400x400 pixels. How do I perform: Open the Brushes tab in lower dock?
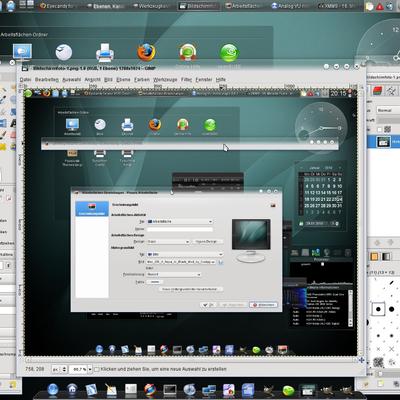click(374, 256)
